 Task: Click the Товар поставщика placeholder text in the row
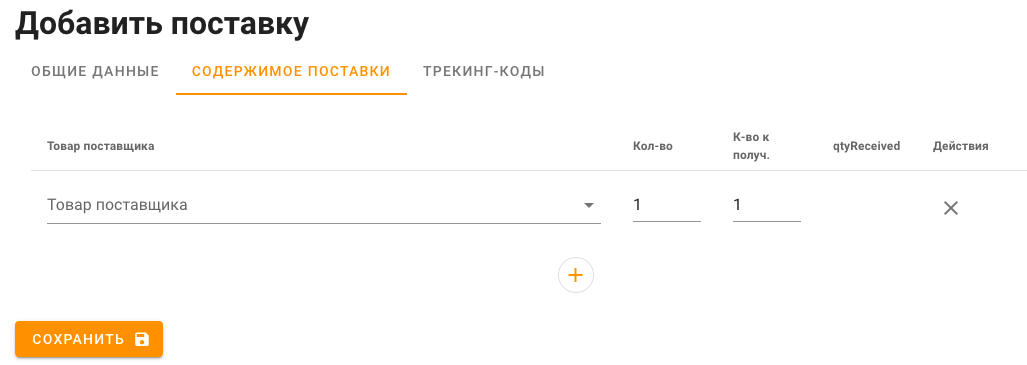117,205
